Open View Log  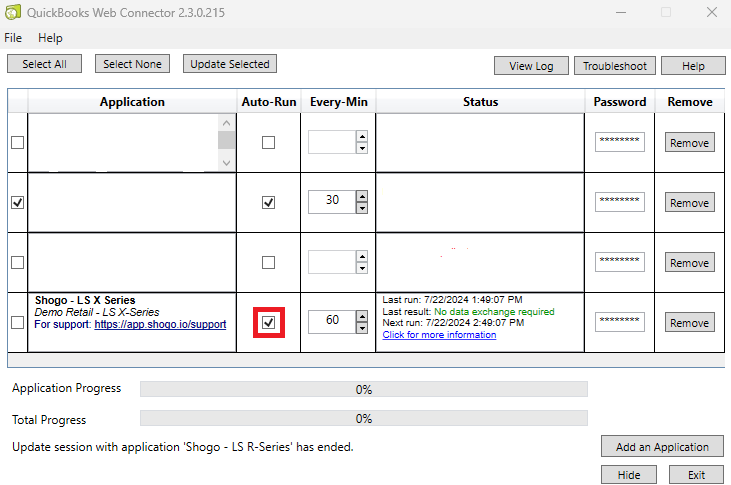coord(531,66)
